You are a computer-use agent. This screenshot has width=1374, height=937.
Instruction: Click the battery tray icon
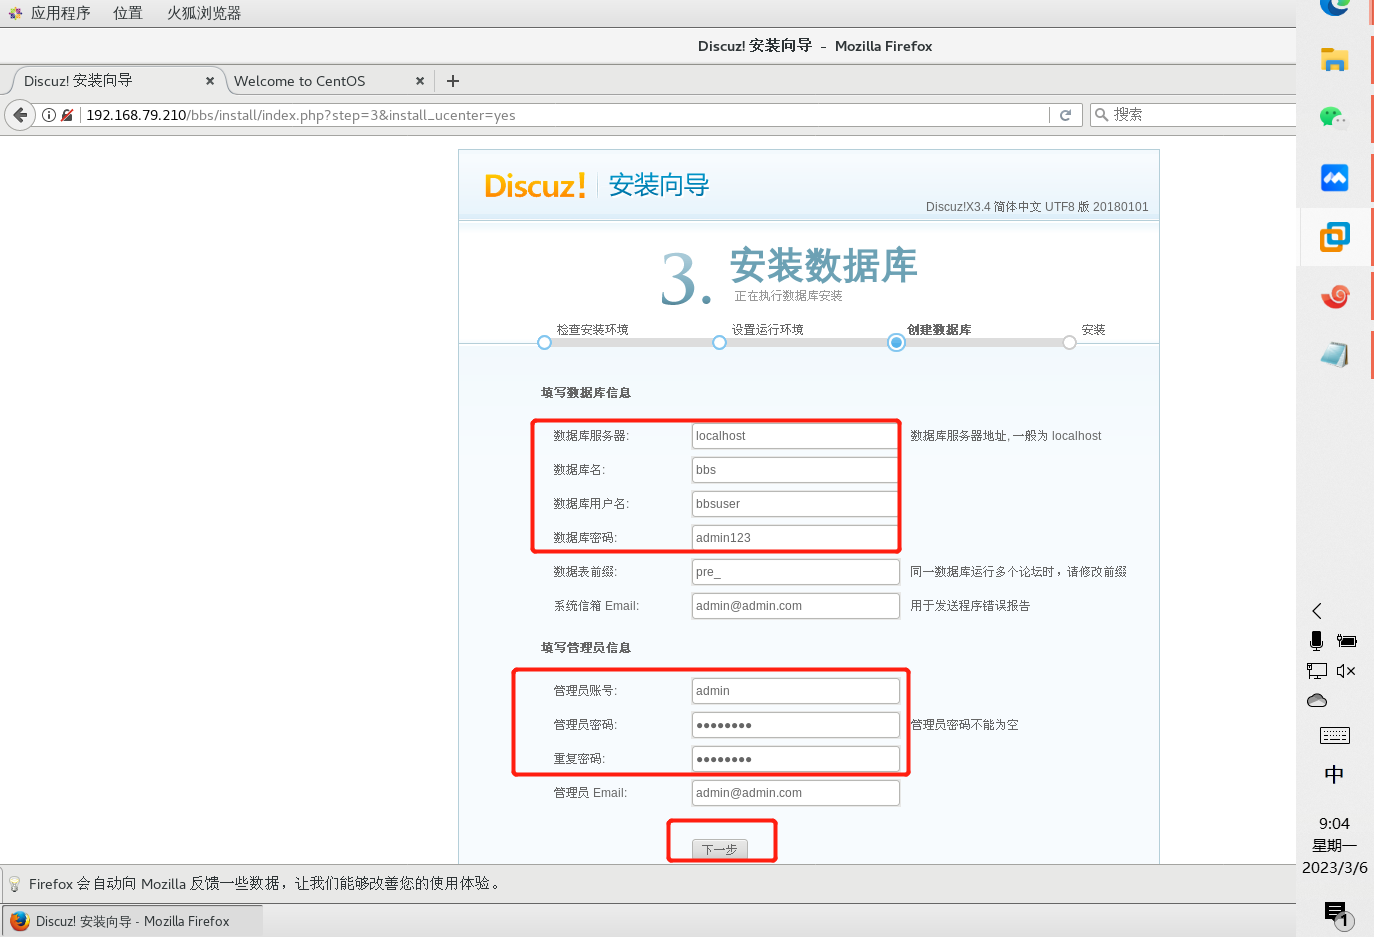coord(1347,641)
